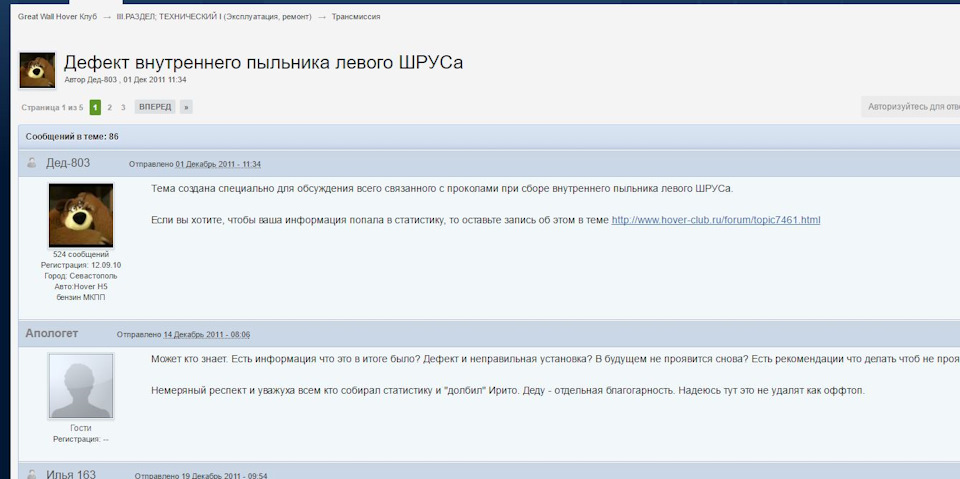This screenshot has height=479, width=960.
Task: Open the hover-club.ru topic7461 link
Action: tap(716, 220)
